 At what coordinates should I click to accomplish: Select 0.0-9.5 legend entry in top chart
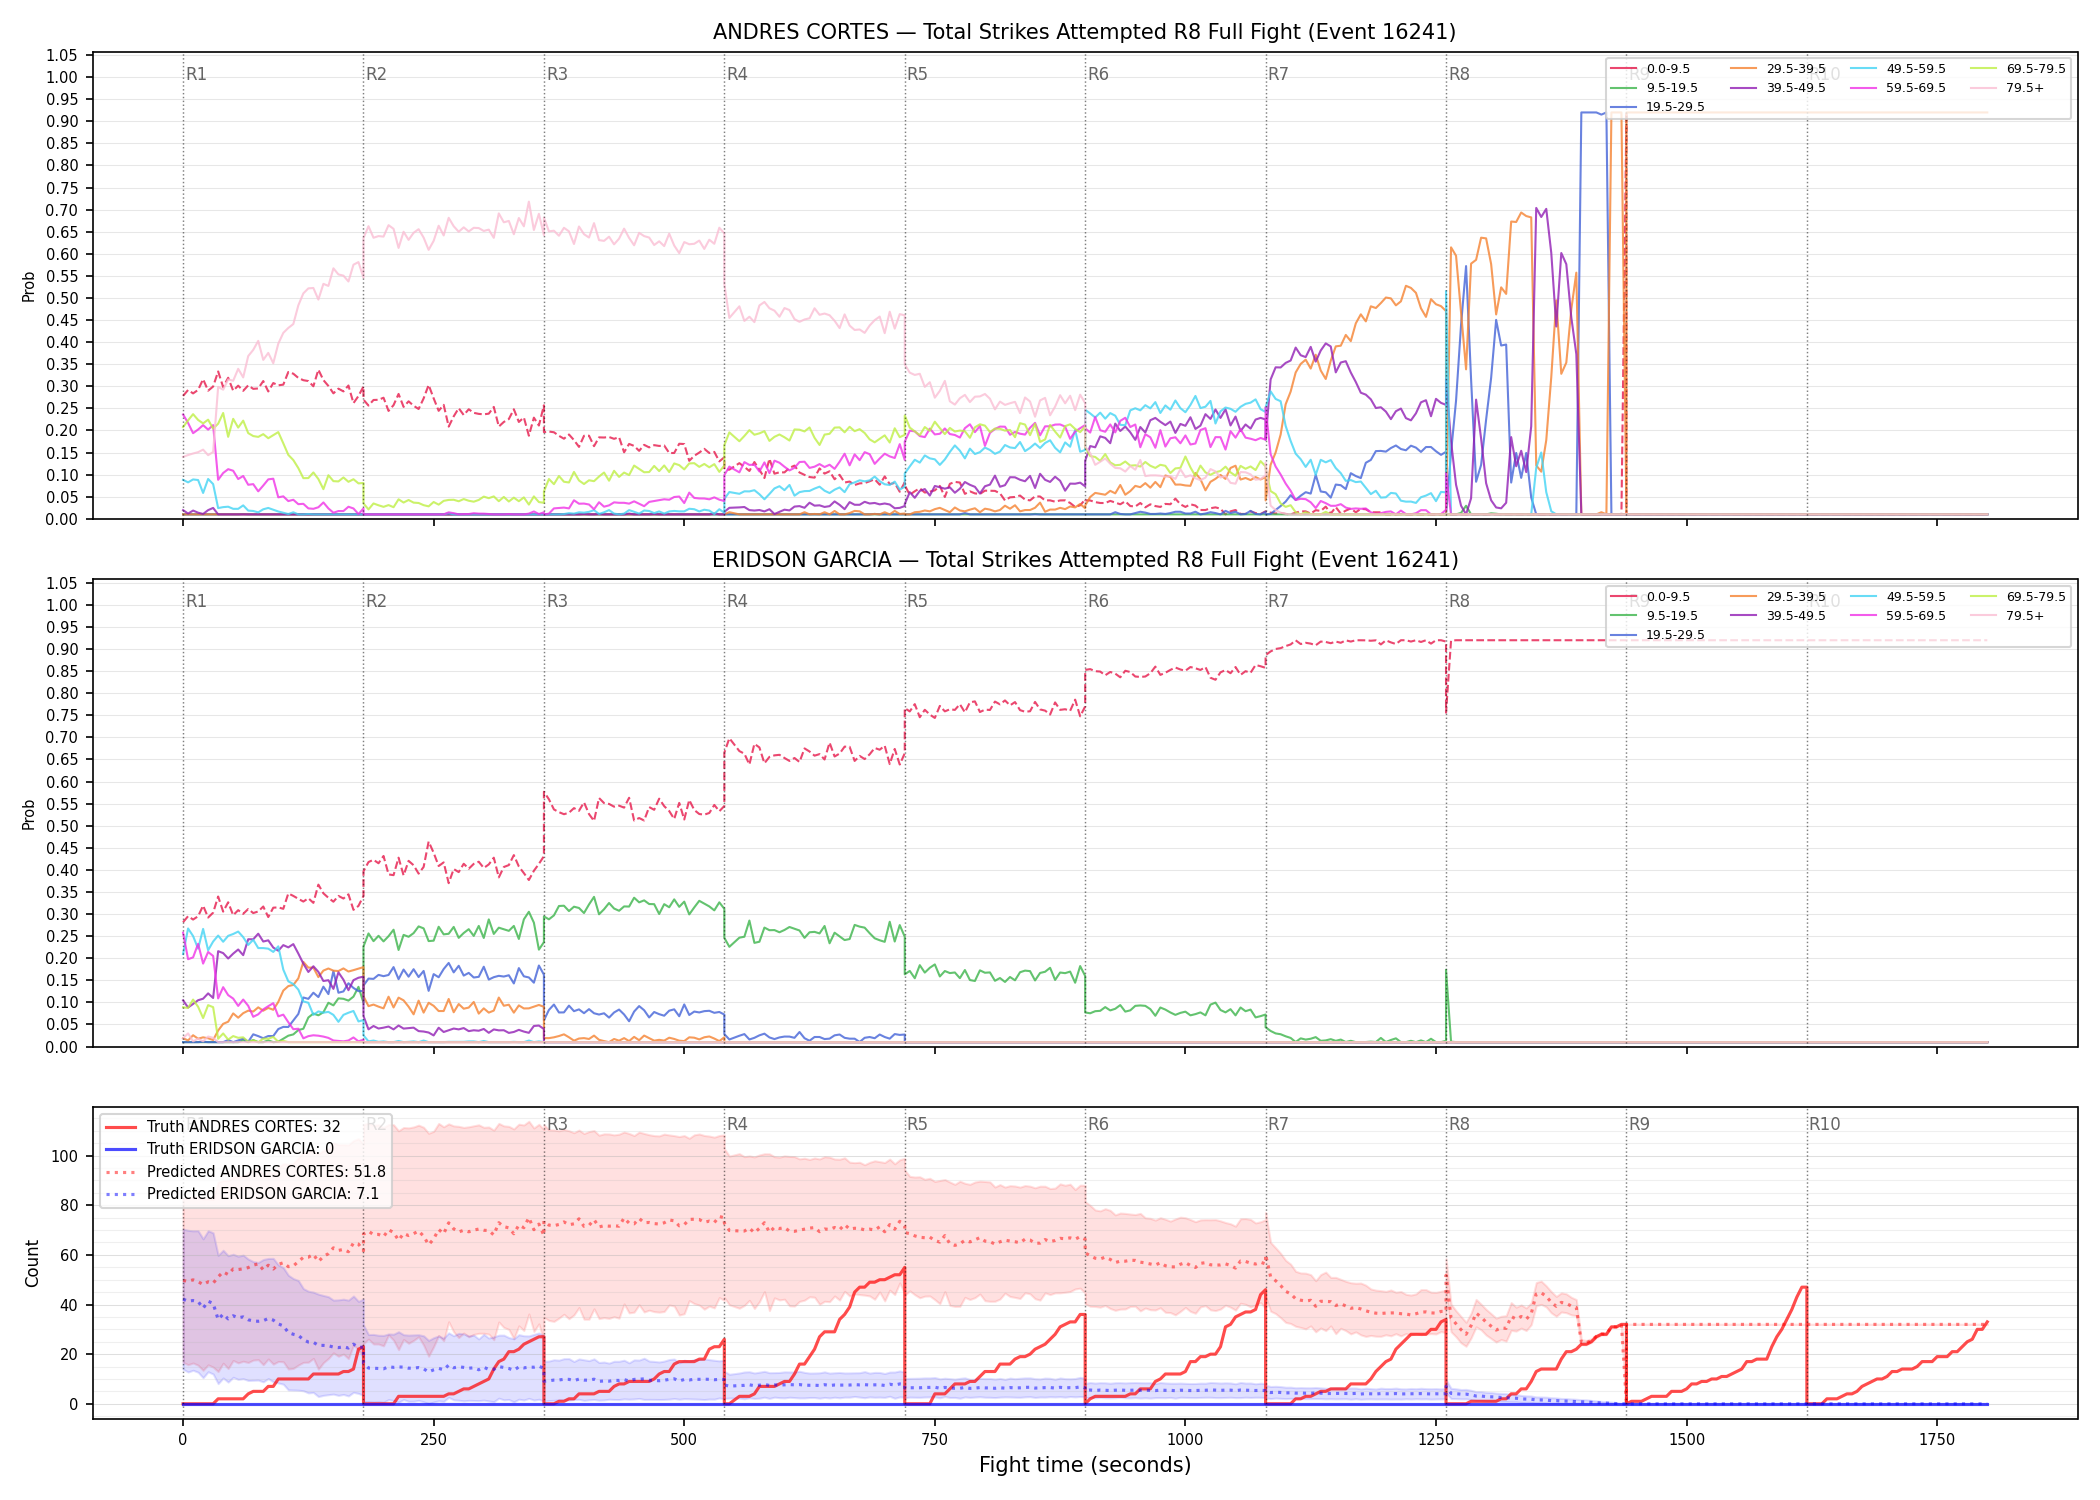click(x=1650, y=69)
